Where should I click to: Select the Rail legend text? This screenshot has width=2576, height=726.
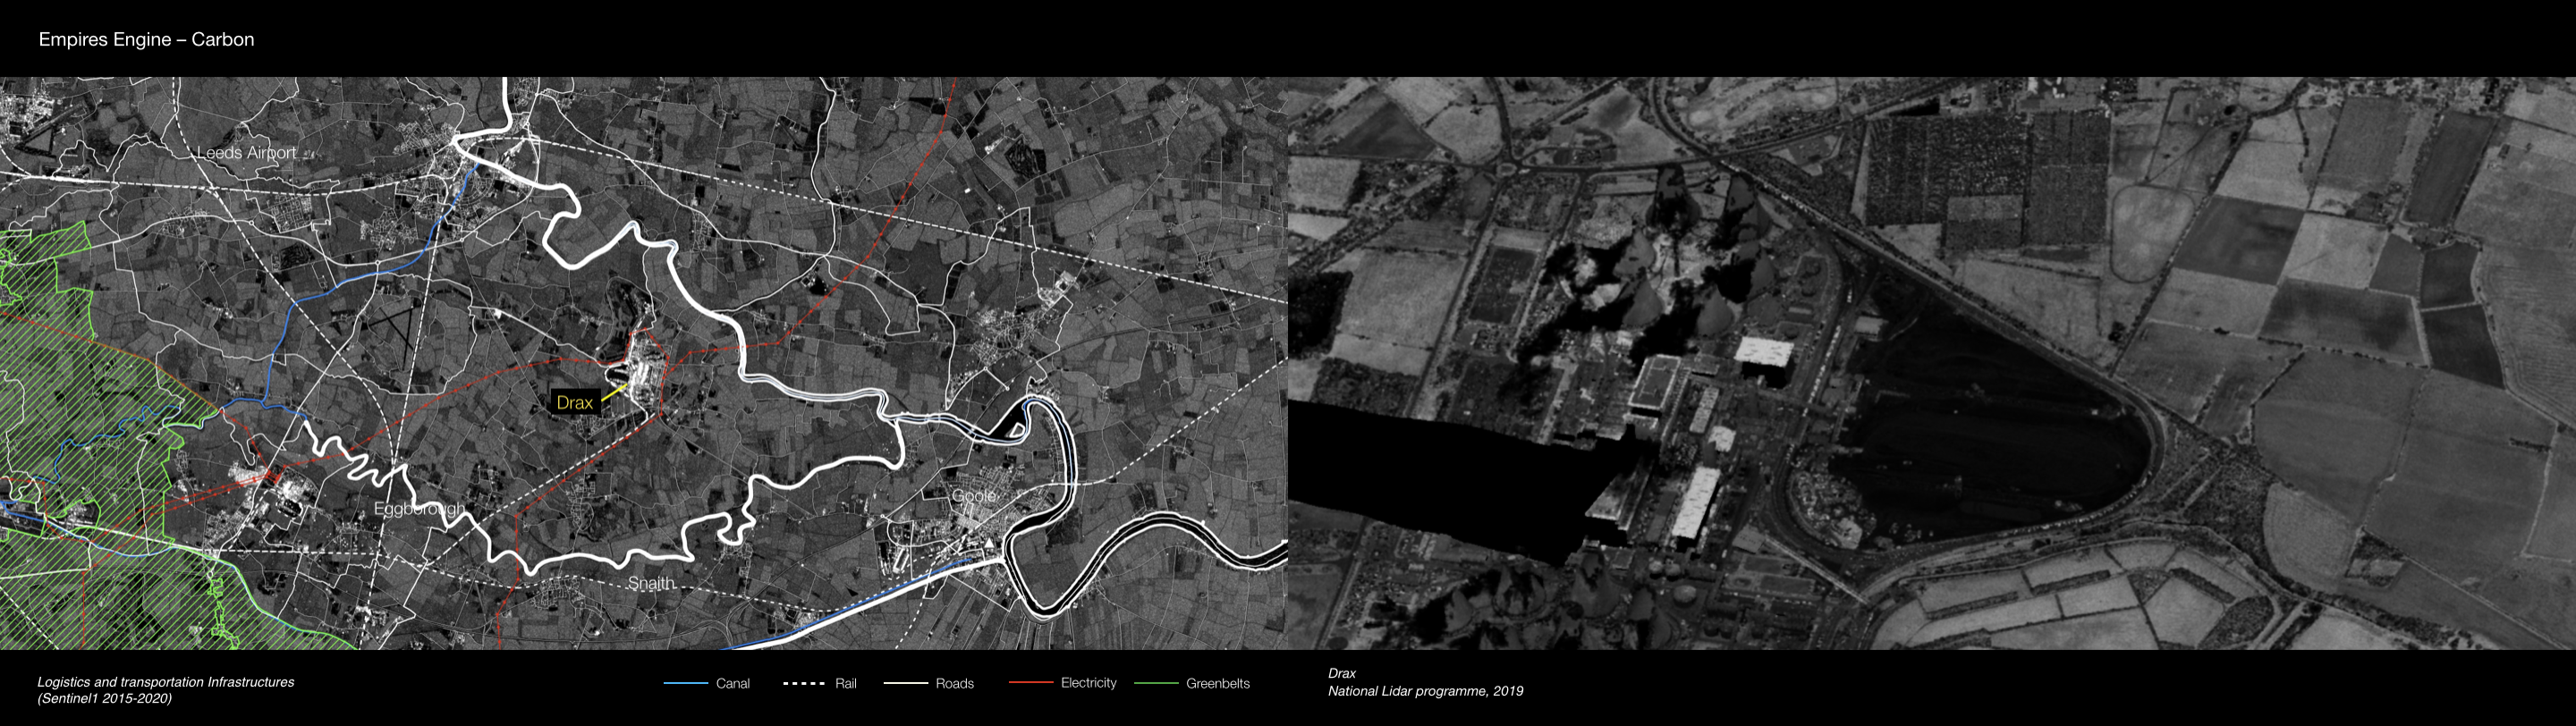pyautogui.click(x=845, y=684)
